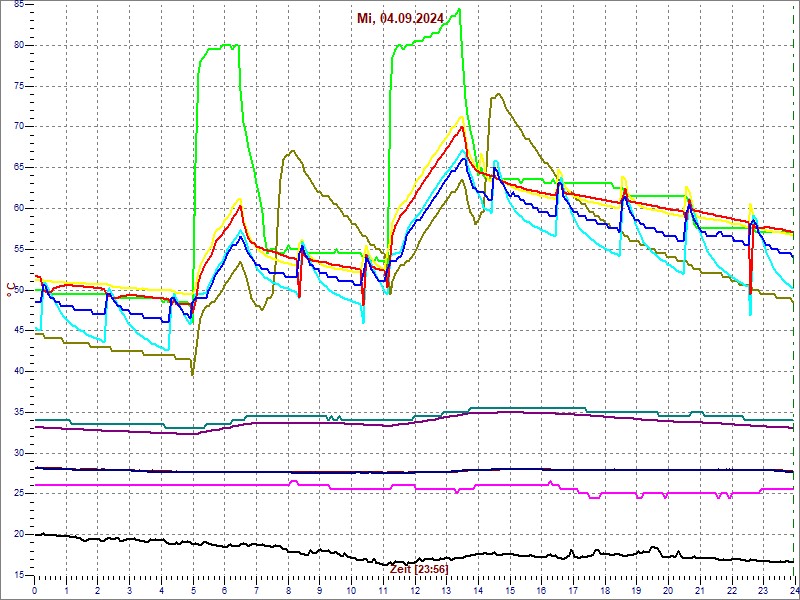Click the 'Zeit [23:56]' time label
Screen dimensions: 800x600
(x=419, y=568)
